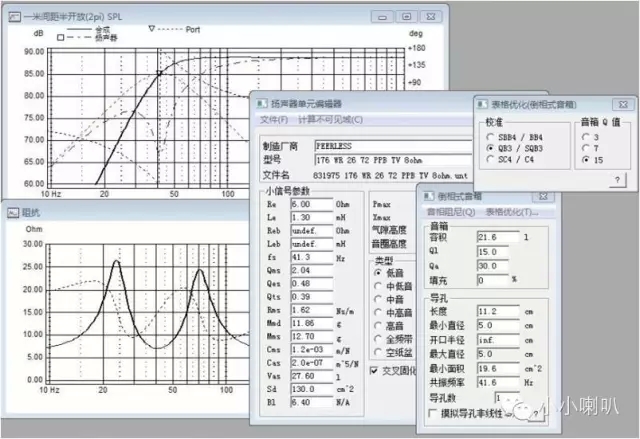Click the ? help button in 表格优化

618,179
